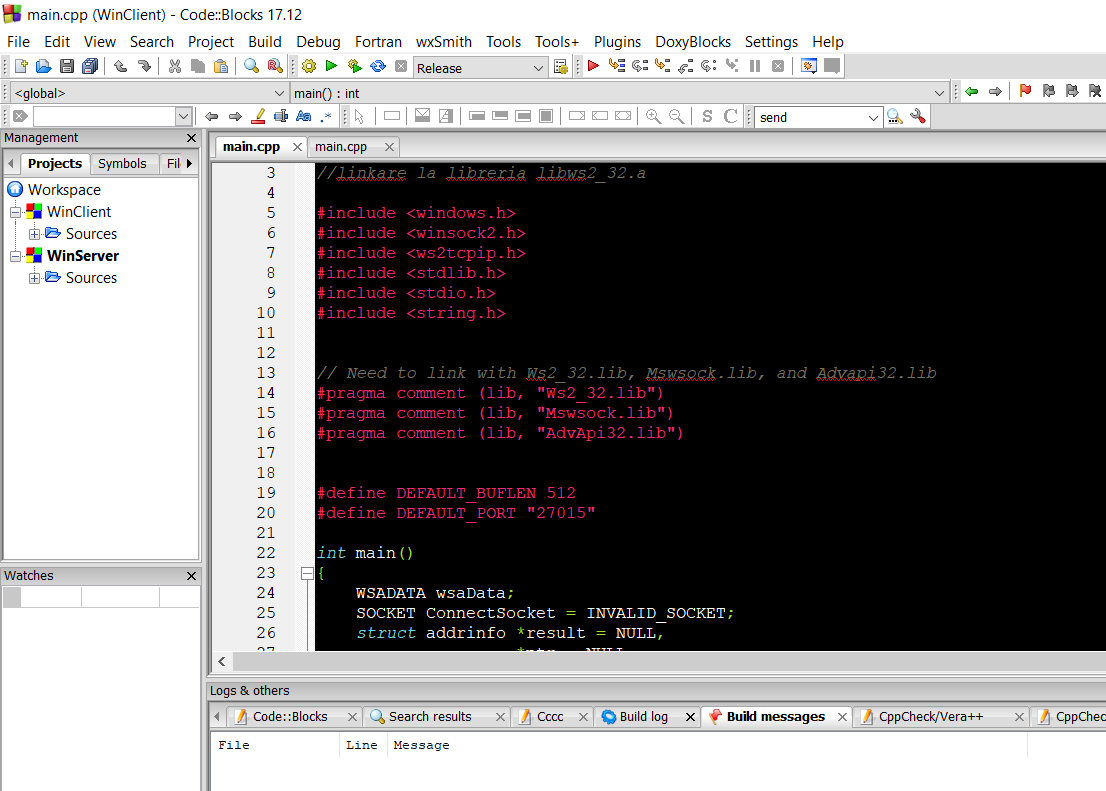Click the Jump forward arrow
1106x791 pixels.
click(x=995, y=91)
